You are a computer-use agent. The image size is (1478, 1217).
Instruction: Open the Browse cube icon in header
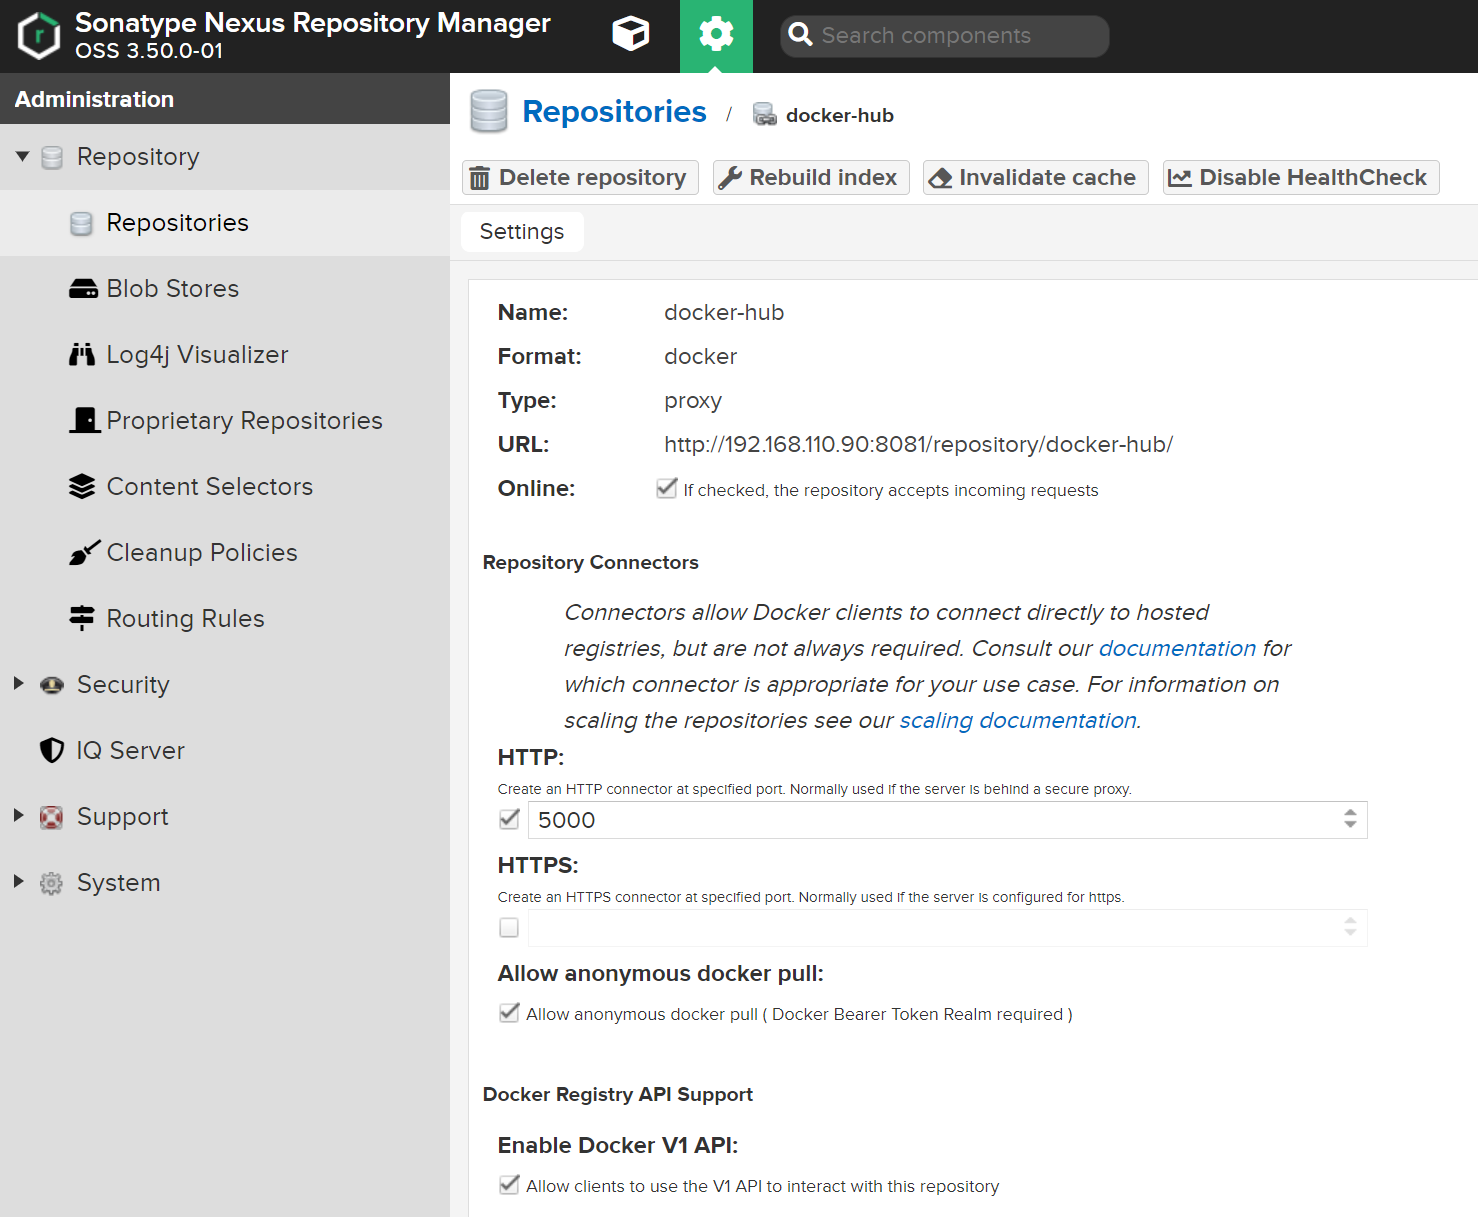click(x=631, y=35)
